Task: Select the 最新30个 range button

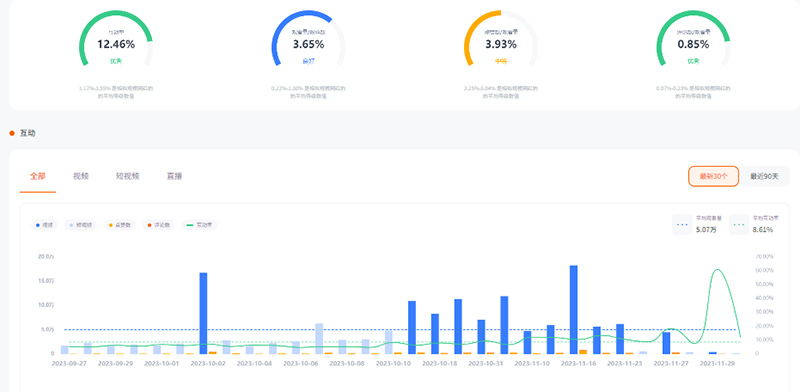Action: 713,176
